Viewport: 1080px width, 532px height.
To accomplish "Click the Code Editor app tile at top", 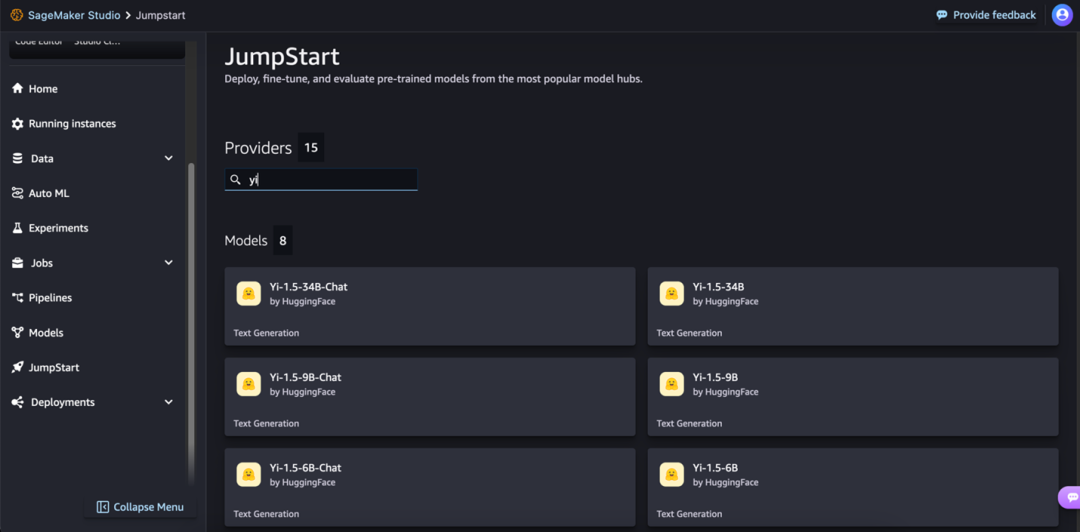I will coord(39,43).
